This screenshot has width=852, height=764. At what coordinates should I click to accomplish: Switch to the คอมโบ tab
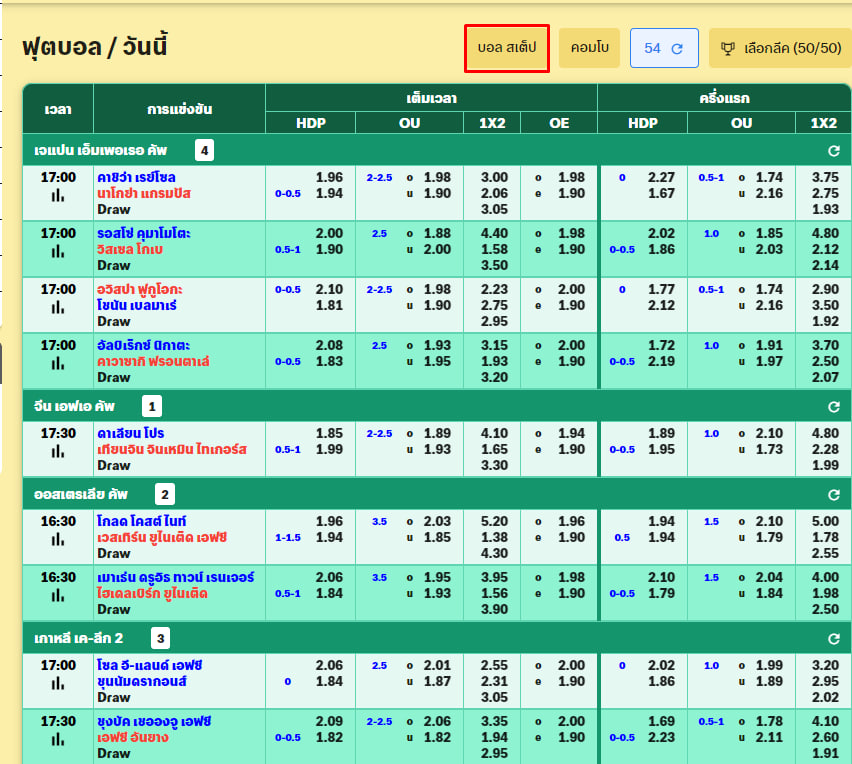pyautogui.click(x=589, y=48)
